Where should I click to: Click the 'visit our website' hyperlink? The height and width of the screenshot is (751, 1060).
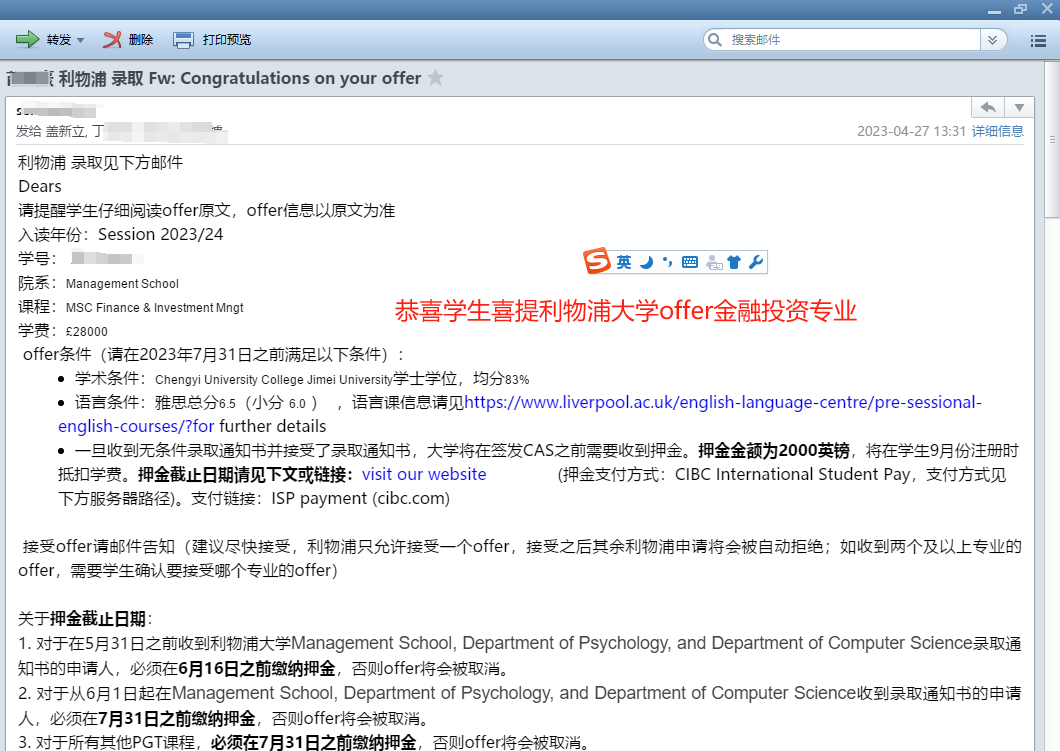coord(424,474)
